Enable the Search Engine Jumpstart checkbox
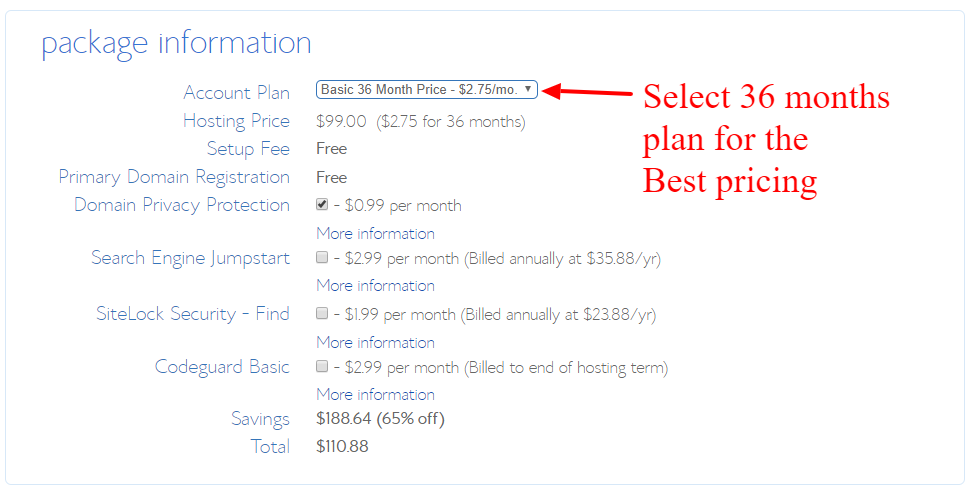Screen dimensions: 979x493 click(x=322, y=257)
